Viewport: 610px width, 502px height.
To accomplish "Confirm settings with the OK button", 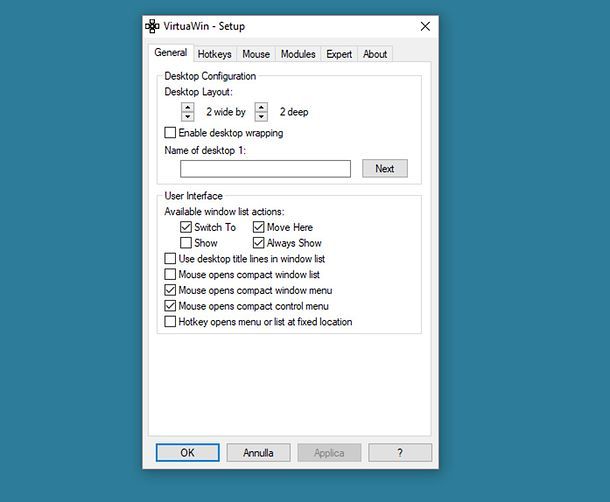I will click(x=188, y=453).
